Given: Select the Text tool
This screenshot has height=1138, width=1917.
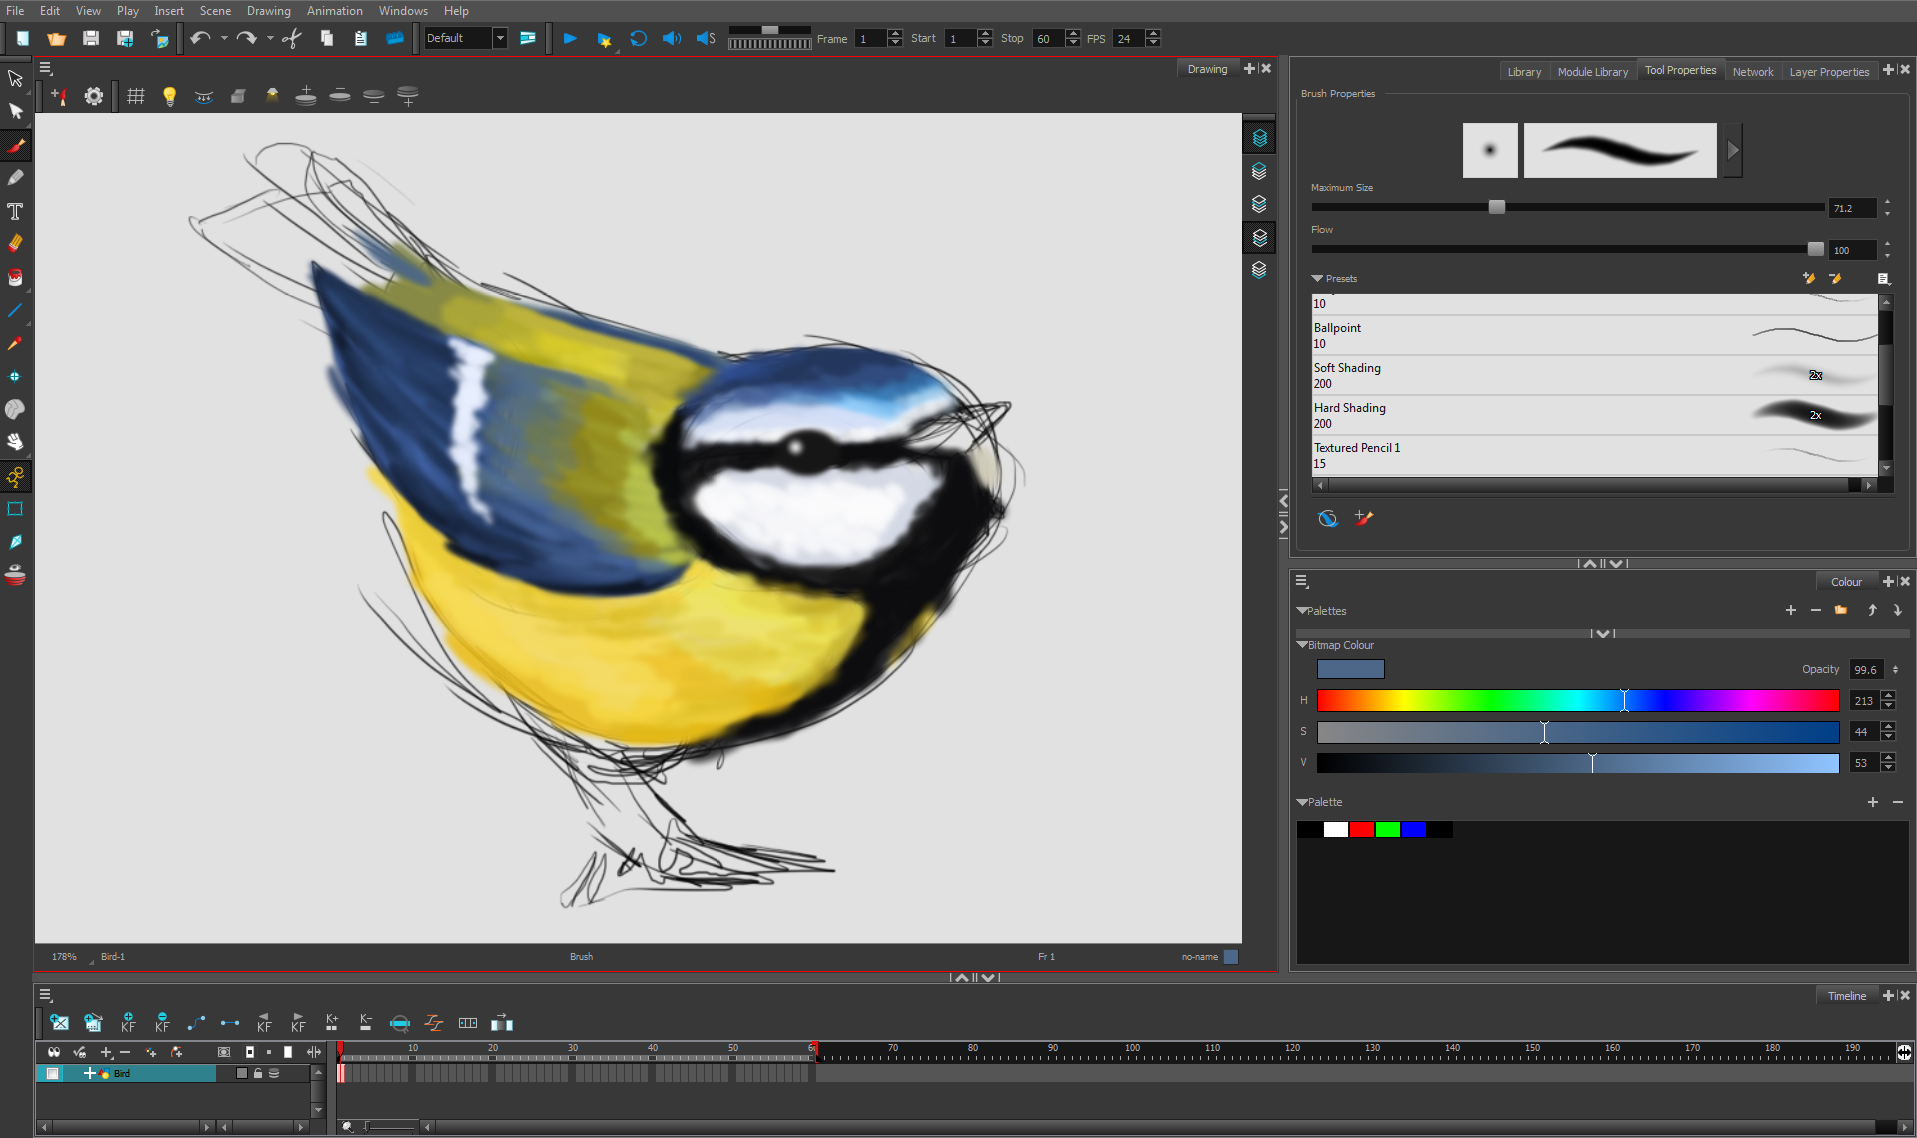Looking at the screenshot, I should click(x=16, y=211).
